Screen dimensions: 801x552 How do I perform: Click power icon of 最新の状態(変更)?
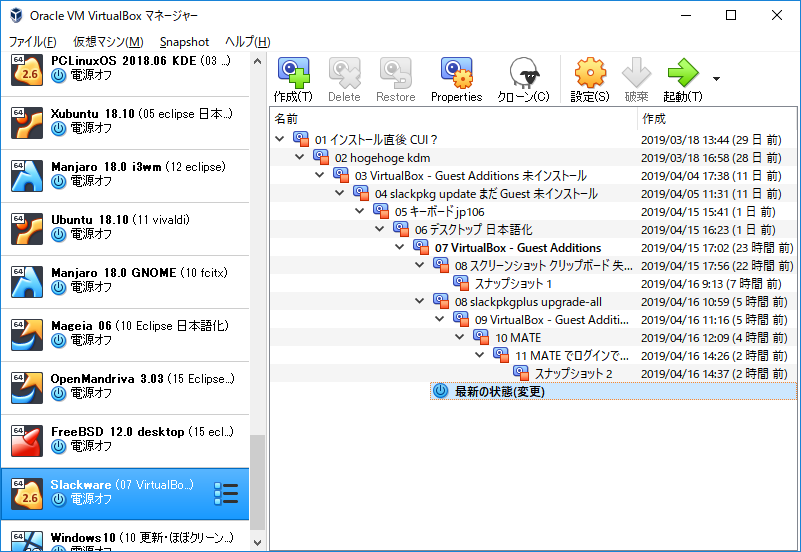[x=440, y=391]
